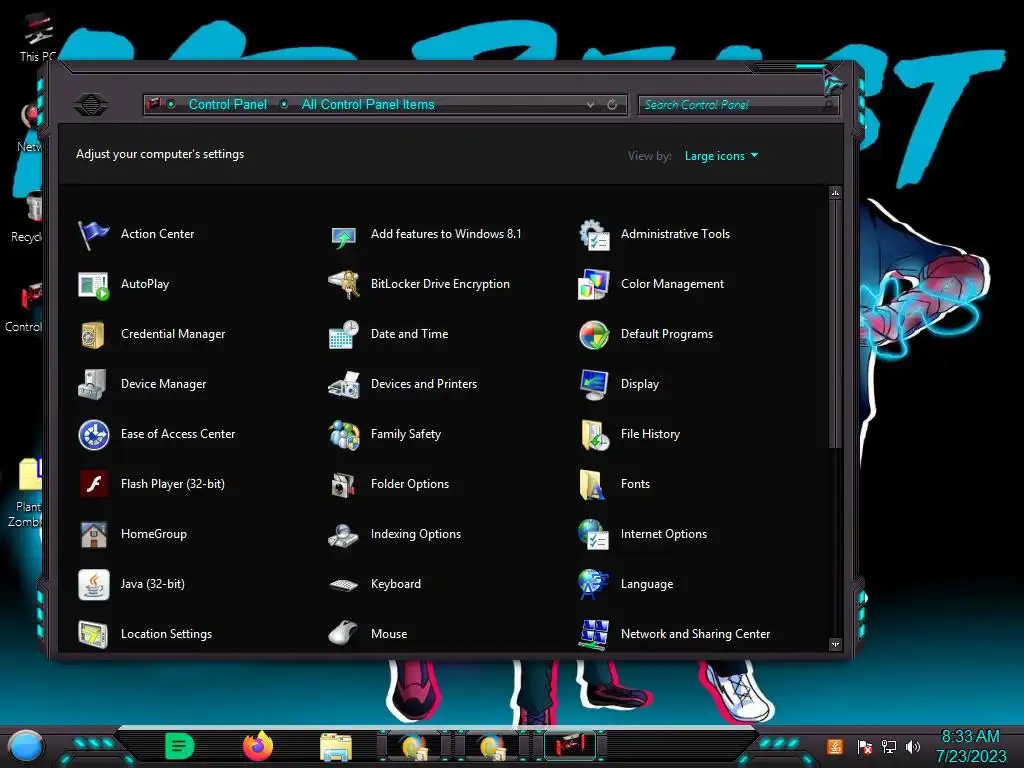Open the Start orb button
Viewport: 1024px width, 768px height.
[x=27, y=746]
